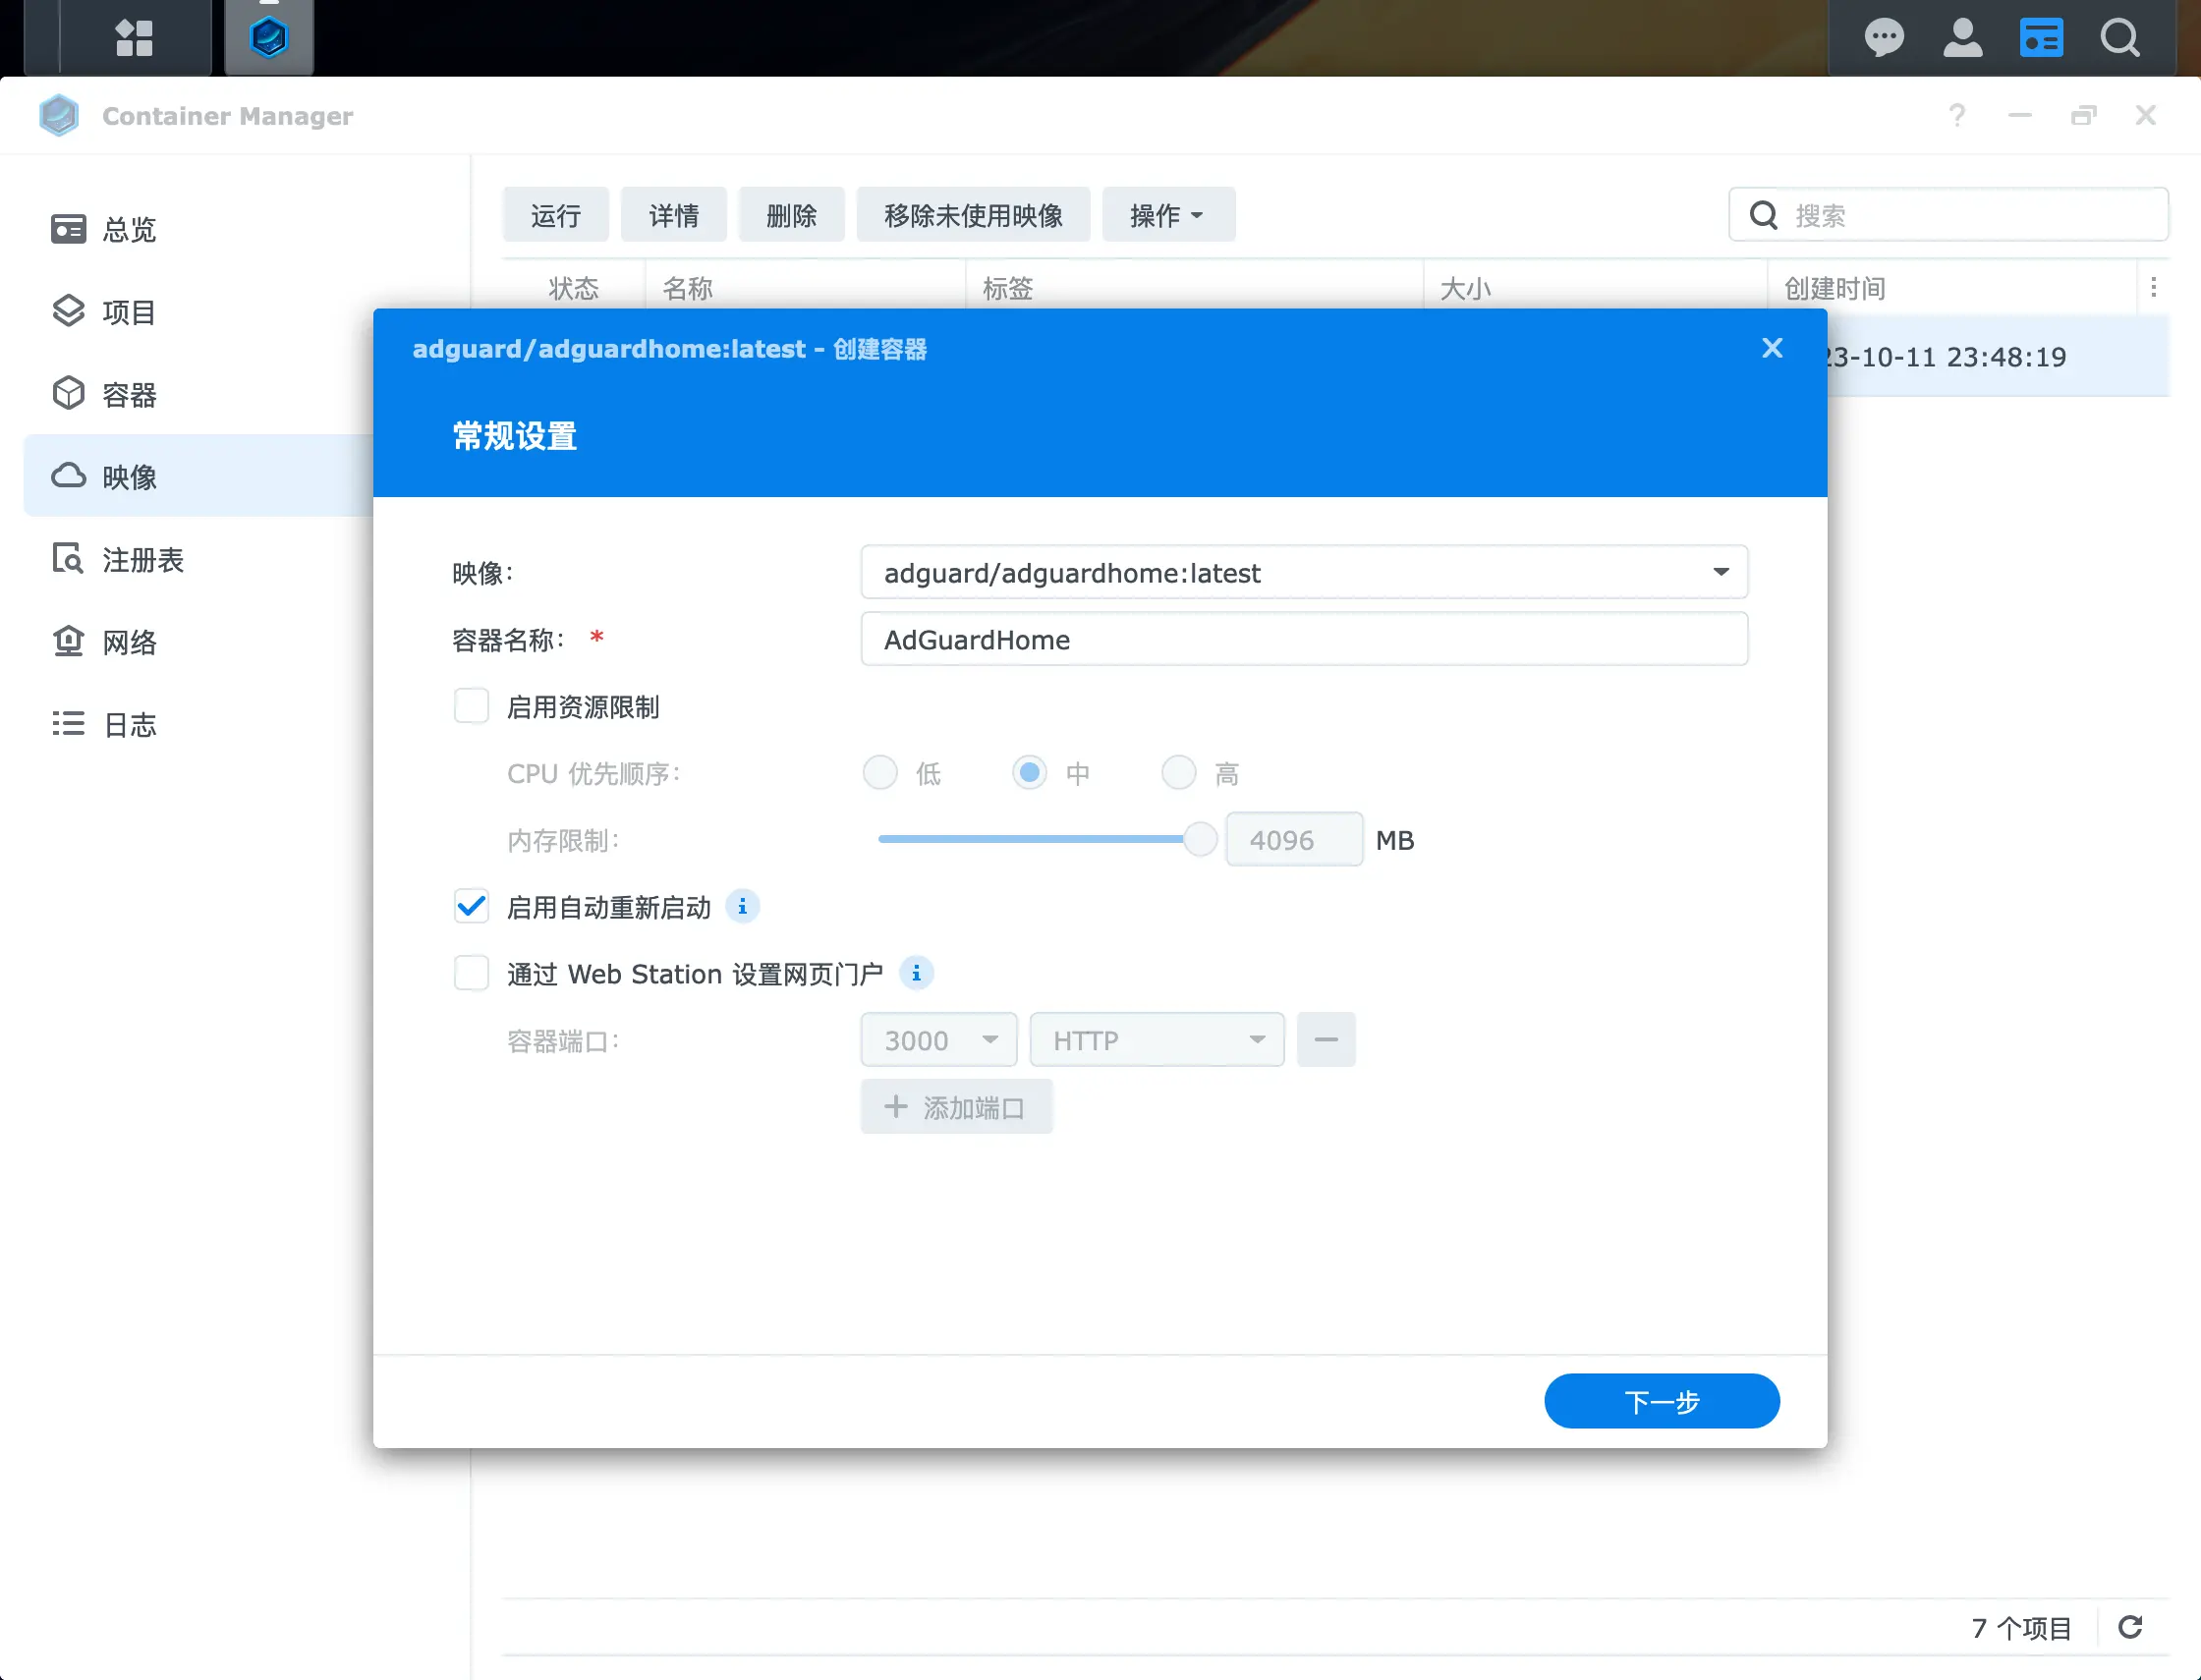
Task: Click the 详情 details button
Action: (x=673, y=215)
